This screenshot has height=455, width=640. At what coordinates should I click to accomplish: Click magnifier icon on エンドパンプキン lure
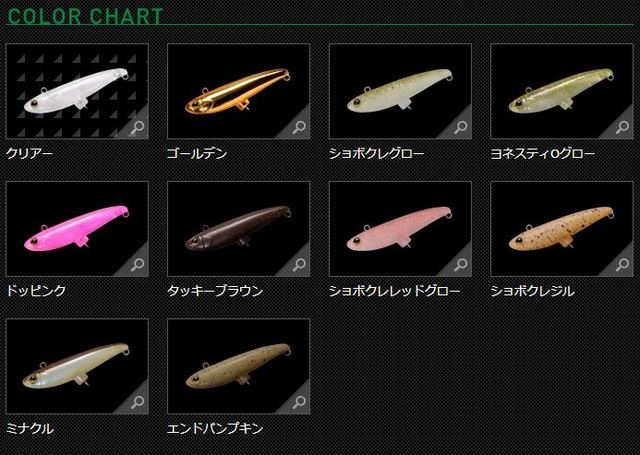(299, 402)
